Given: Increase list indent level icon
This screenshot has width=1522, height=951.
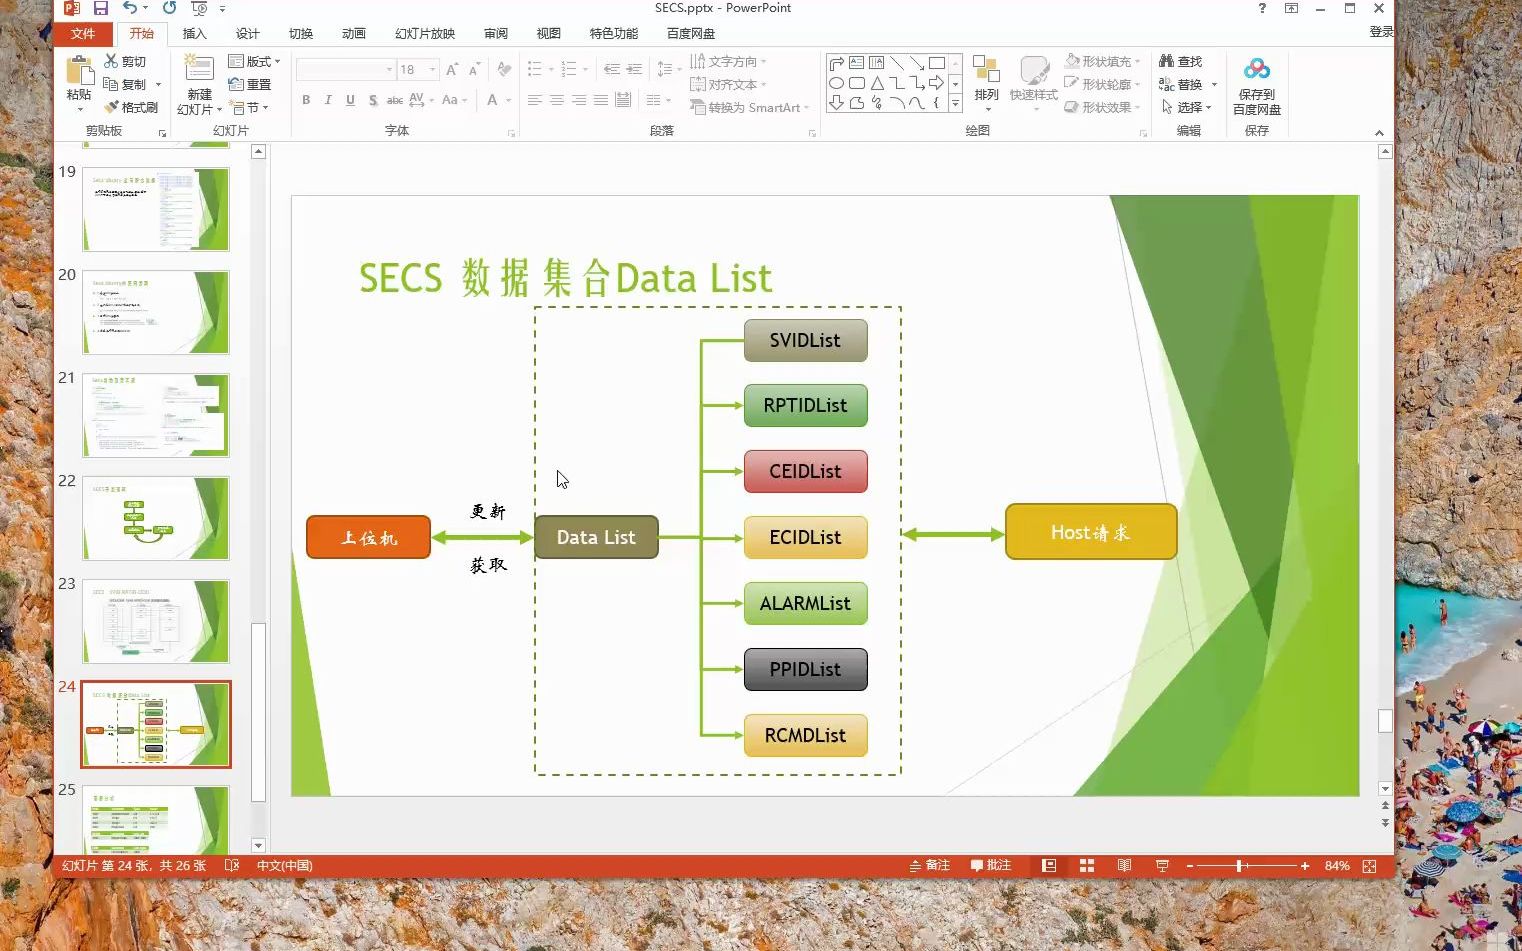Looking at the screenshot, I should click(634, 69).
